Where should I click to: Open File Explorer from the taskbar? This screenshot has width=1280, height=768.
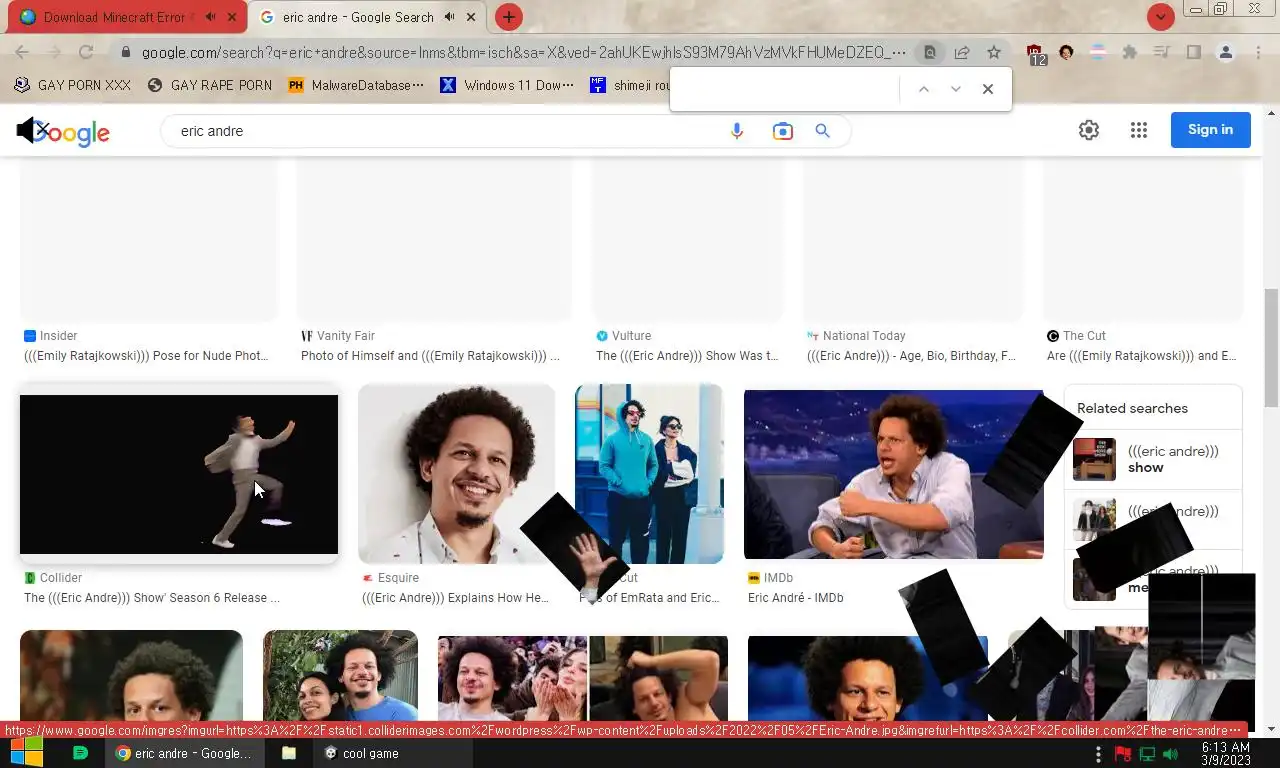[x=289, y=753]
